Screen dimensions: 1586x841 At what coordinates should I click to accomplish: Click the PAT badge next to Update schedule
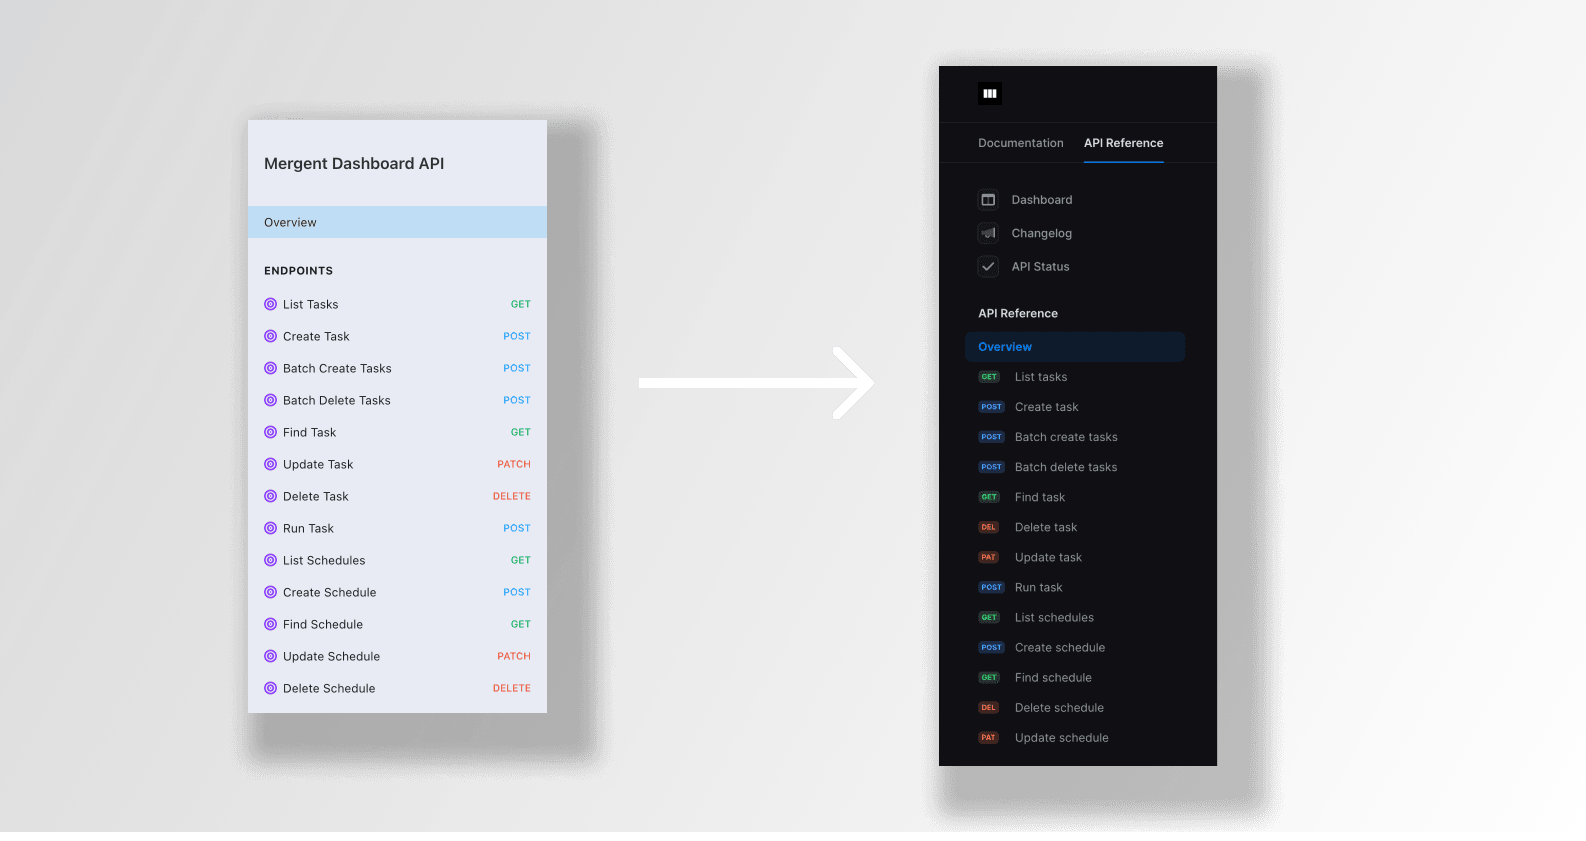[988, 738]
